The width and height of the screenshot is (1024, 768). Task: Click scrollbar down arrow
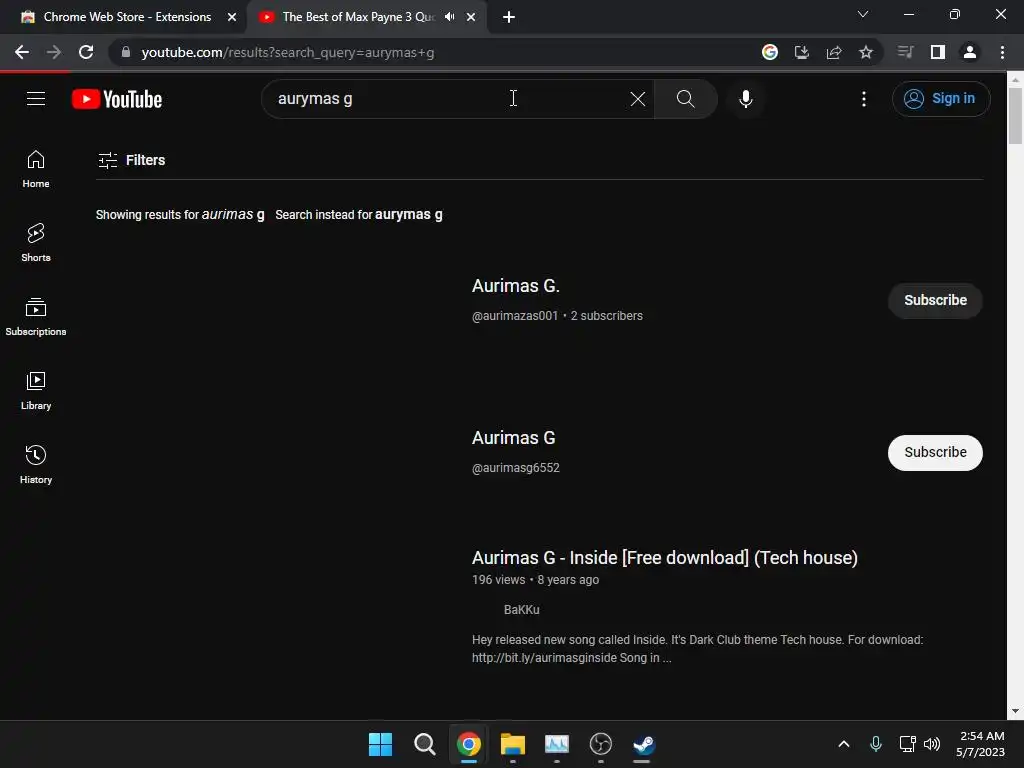(x=1016, y=711)
